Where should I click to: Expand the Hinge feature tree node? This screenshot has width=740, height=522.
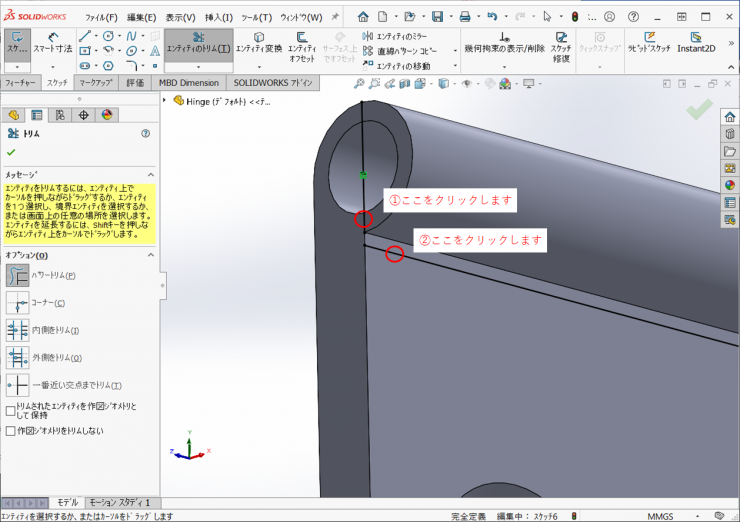click(x=165, y=100)
